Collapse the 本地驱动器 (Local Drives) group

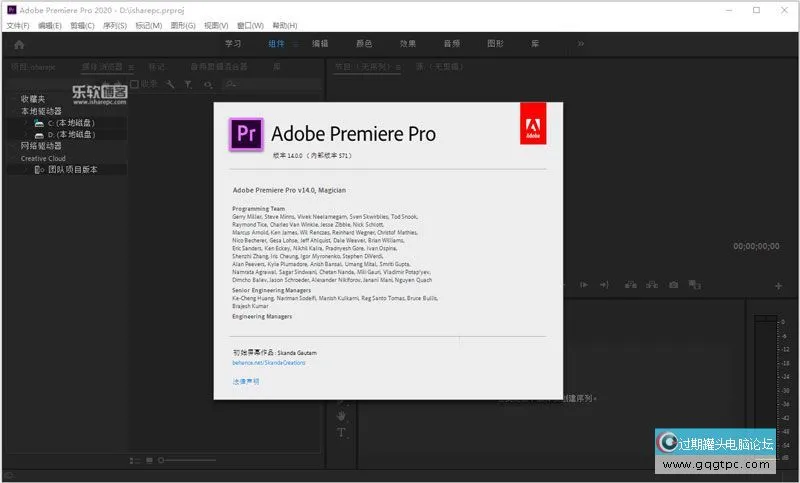click(14, 111)
